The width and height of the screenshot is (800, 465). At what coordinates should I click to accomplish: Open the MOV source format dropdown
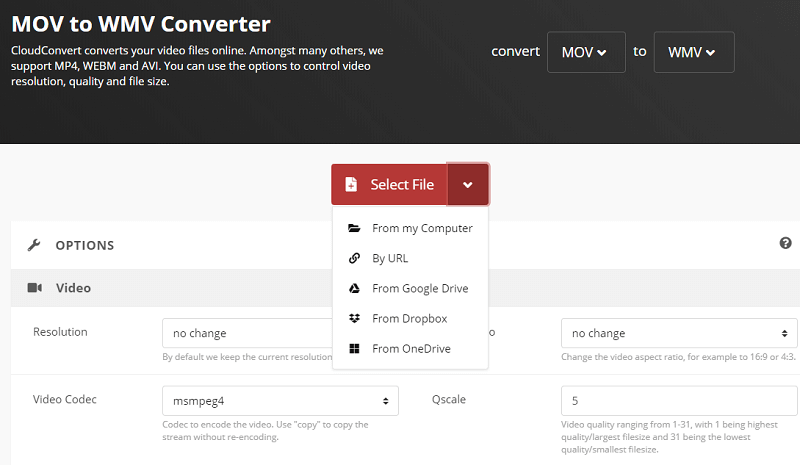pyautogui.click(x=586, y=52)
